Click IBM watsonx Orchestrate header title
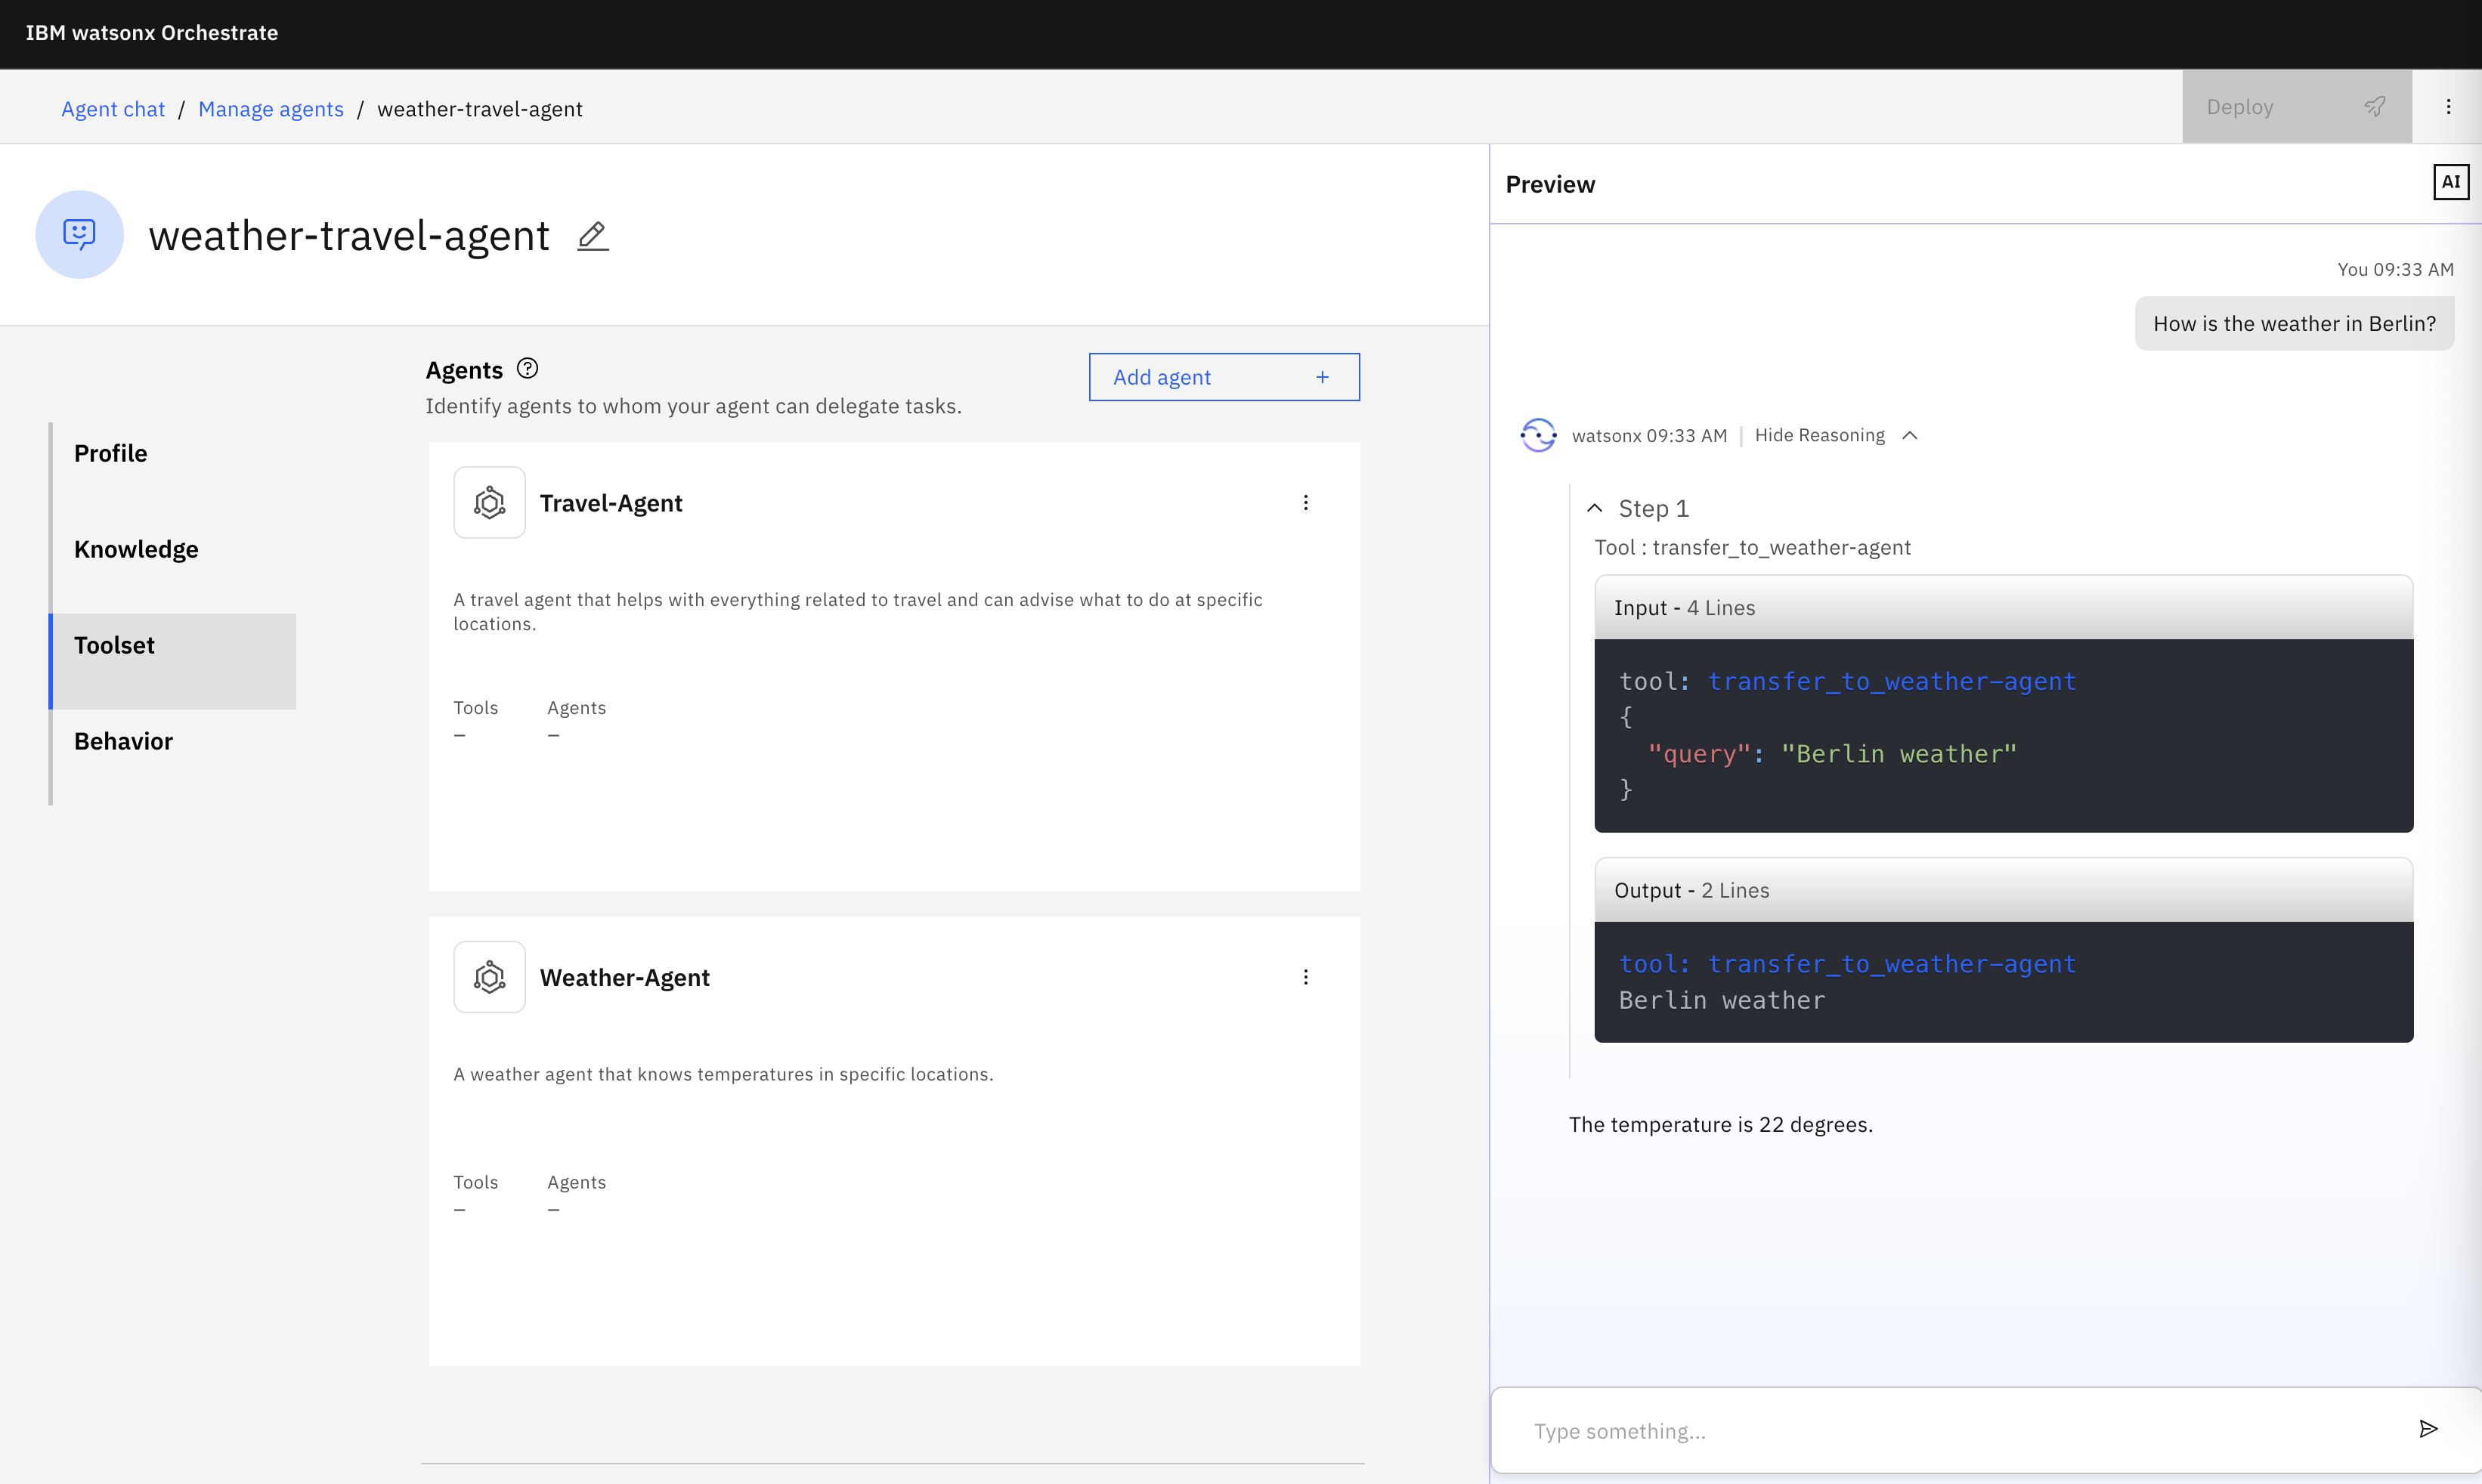The image size is (2482, 1484). [152, 33]
